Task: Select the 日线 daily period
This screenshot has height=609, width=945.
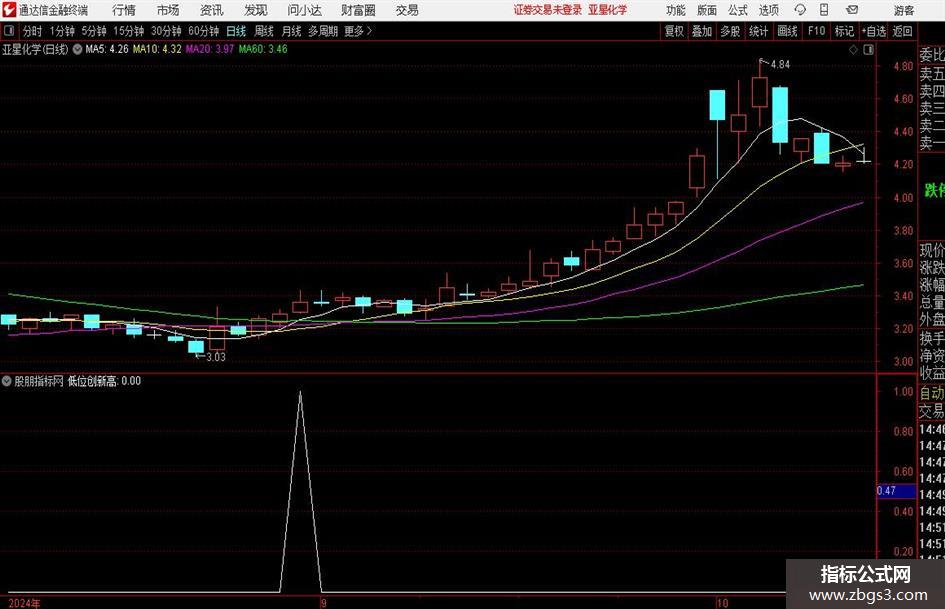Action: click(x=236, y=31)
